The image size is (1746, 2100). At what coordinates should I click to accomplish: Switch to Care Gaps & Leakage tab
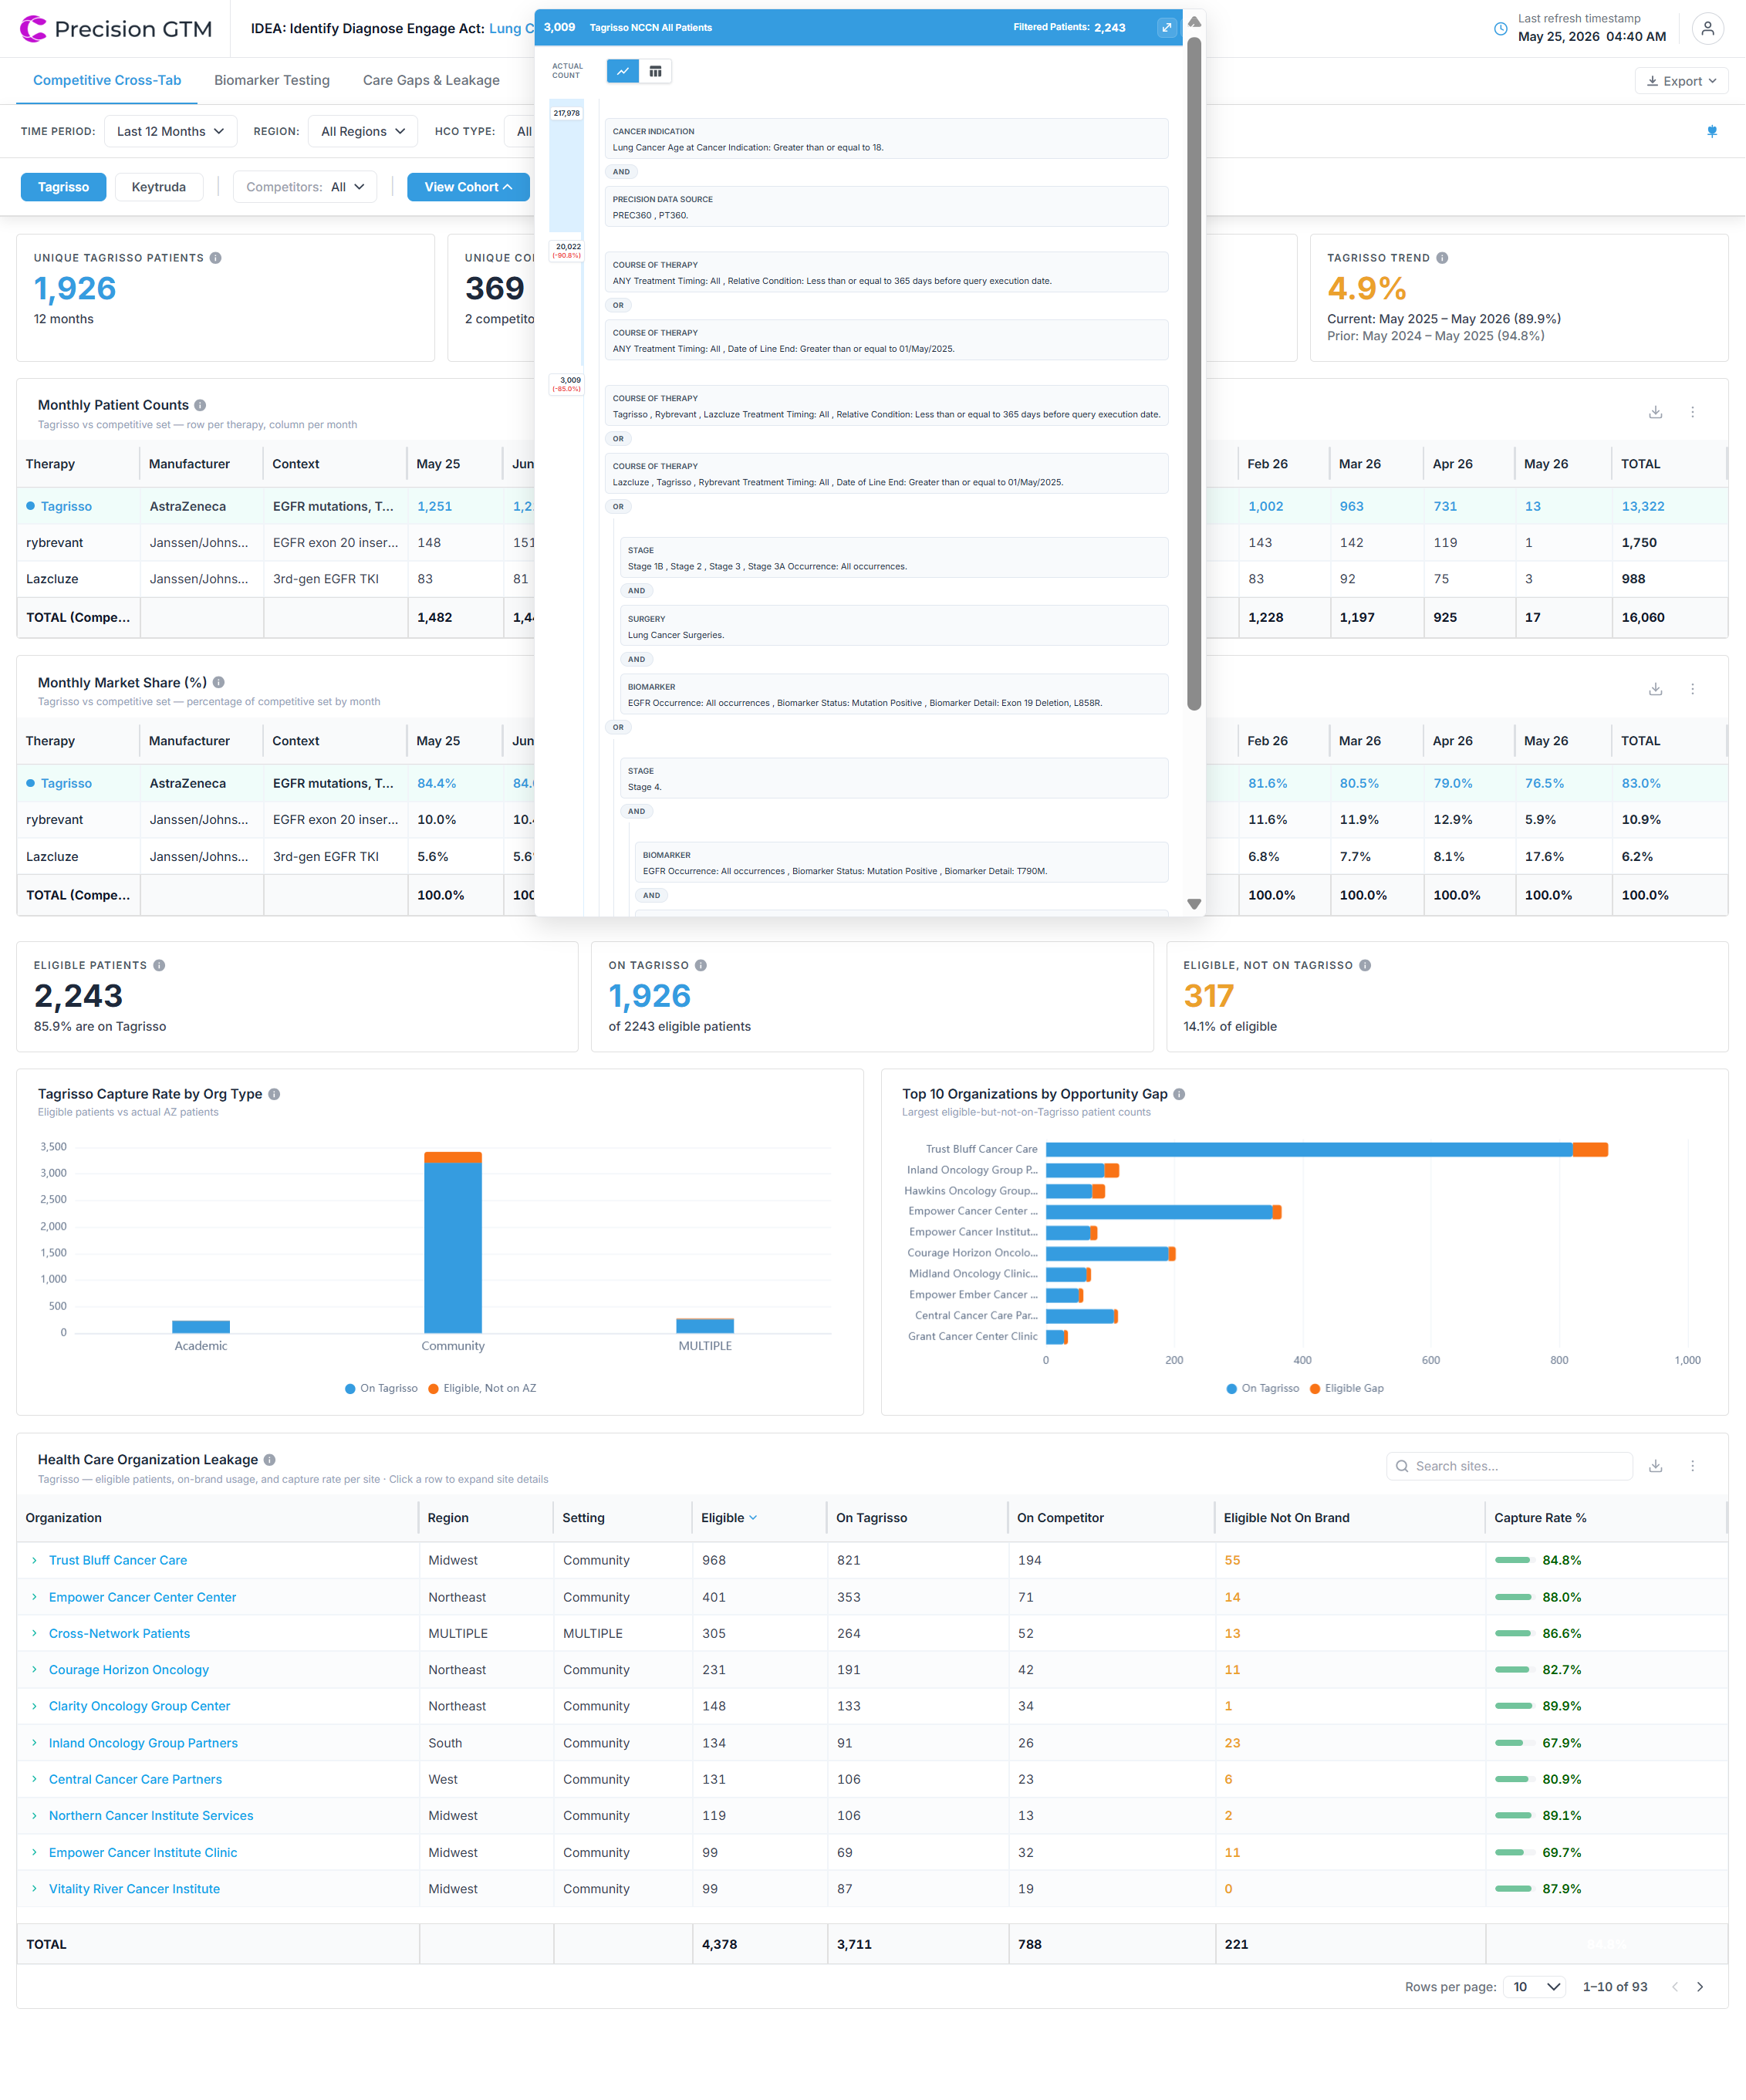point(431,80)
